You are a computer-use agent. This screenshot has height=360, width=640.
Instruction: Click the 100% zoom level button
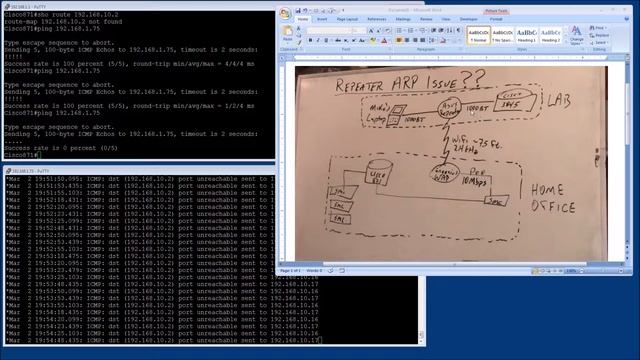pyautogui.click(x=571, y=271)
